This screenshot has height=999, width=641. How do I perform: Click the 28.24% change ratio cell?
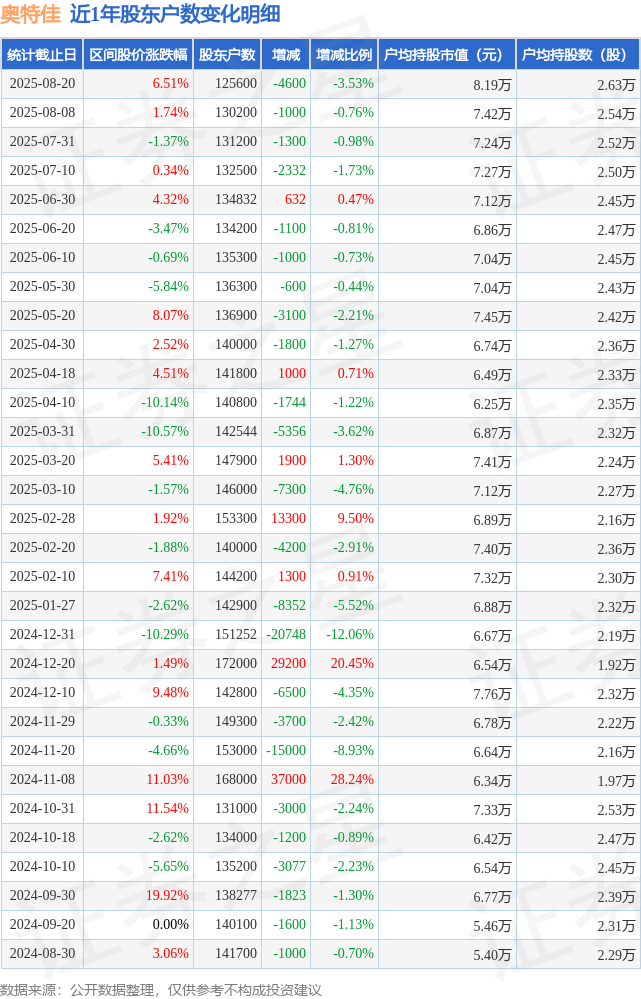tap(352, 779)
